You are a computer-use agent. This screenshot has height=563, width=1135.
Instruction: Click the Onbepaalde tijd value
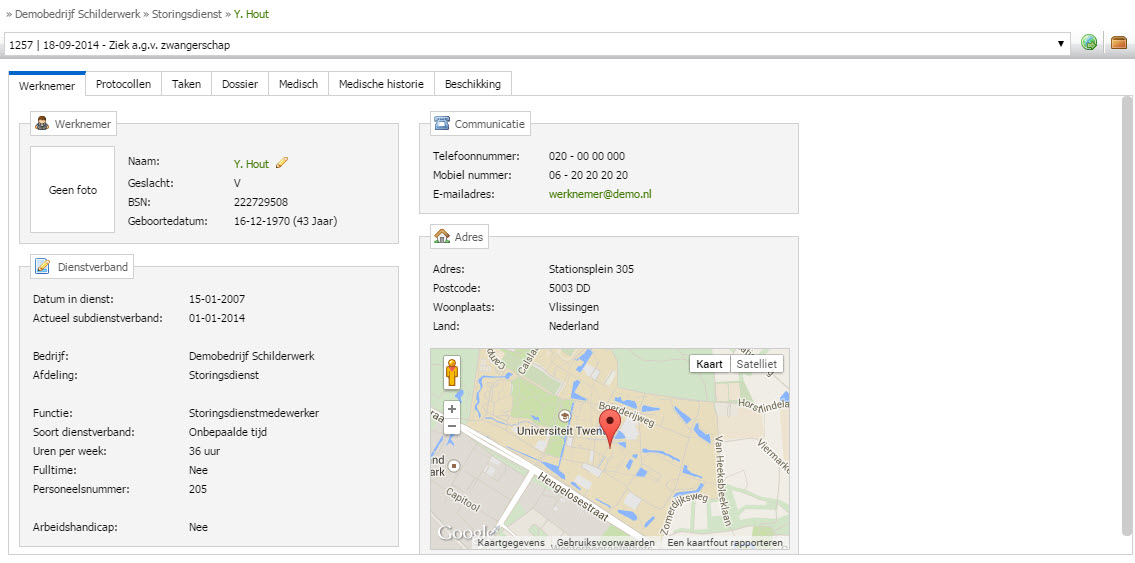click(228, 432)
